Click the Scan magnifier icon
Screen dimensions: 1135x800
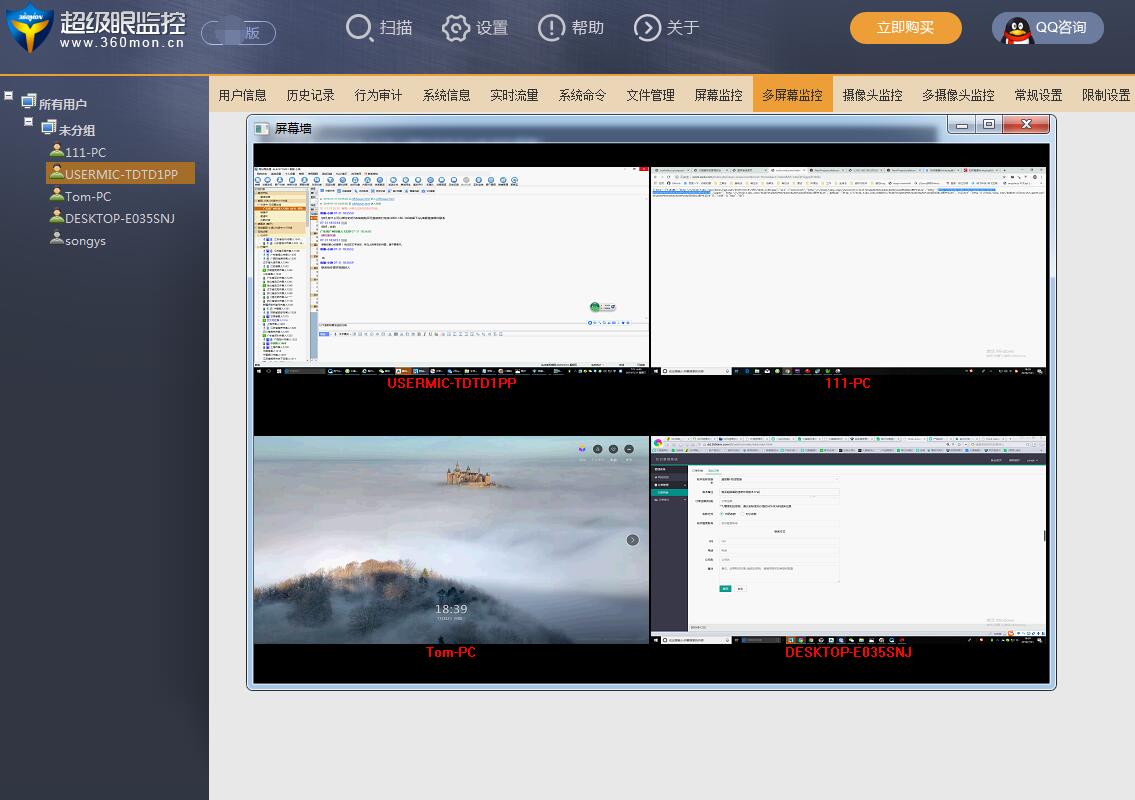click(359, 28)
